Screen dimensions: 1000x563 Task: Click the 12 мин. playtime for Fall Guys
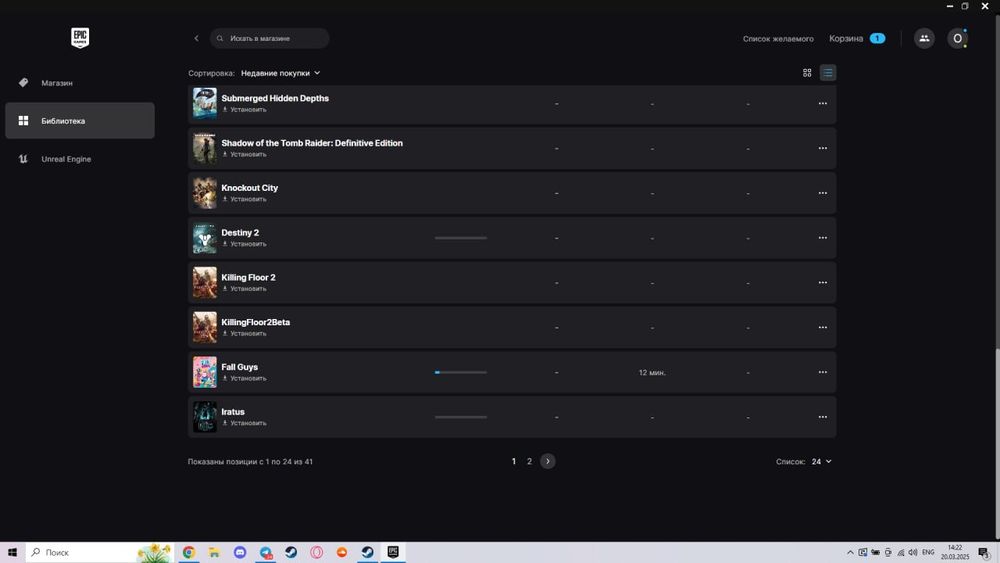pos(652,372)
